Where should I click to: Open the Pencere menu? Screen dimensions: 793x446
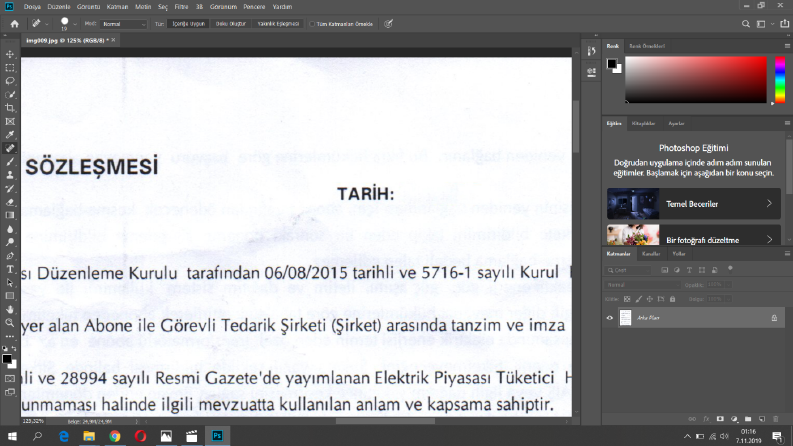click(x=254, y=7)
